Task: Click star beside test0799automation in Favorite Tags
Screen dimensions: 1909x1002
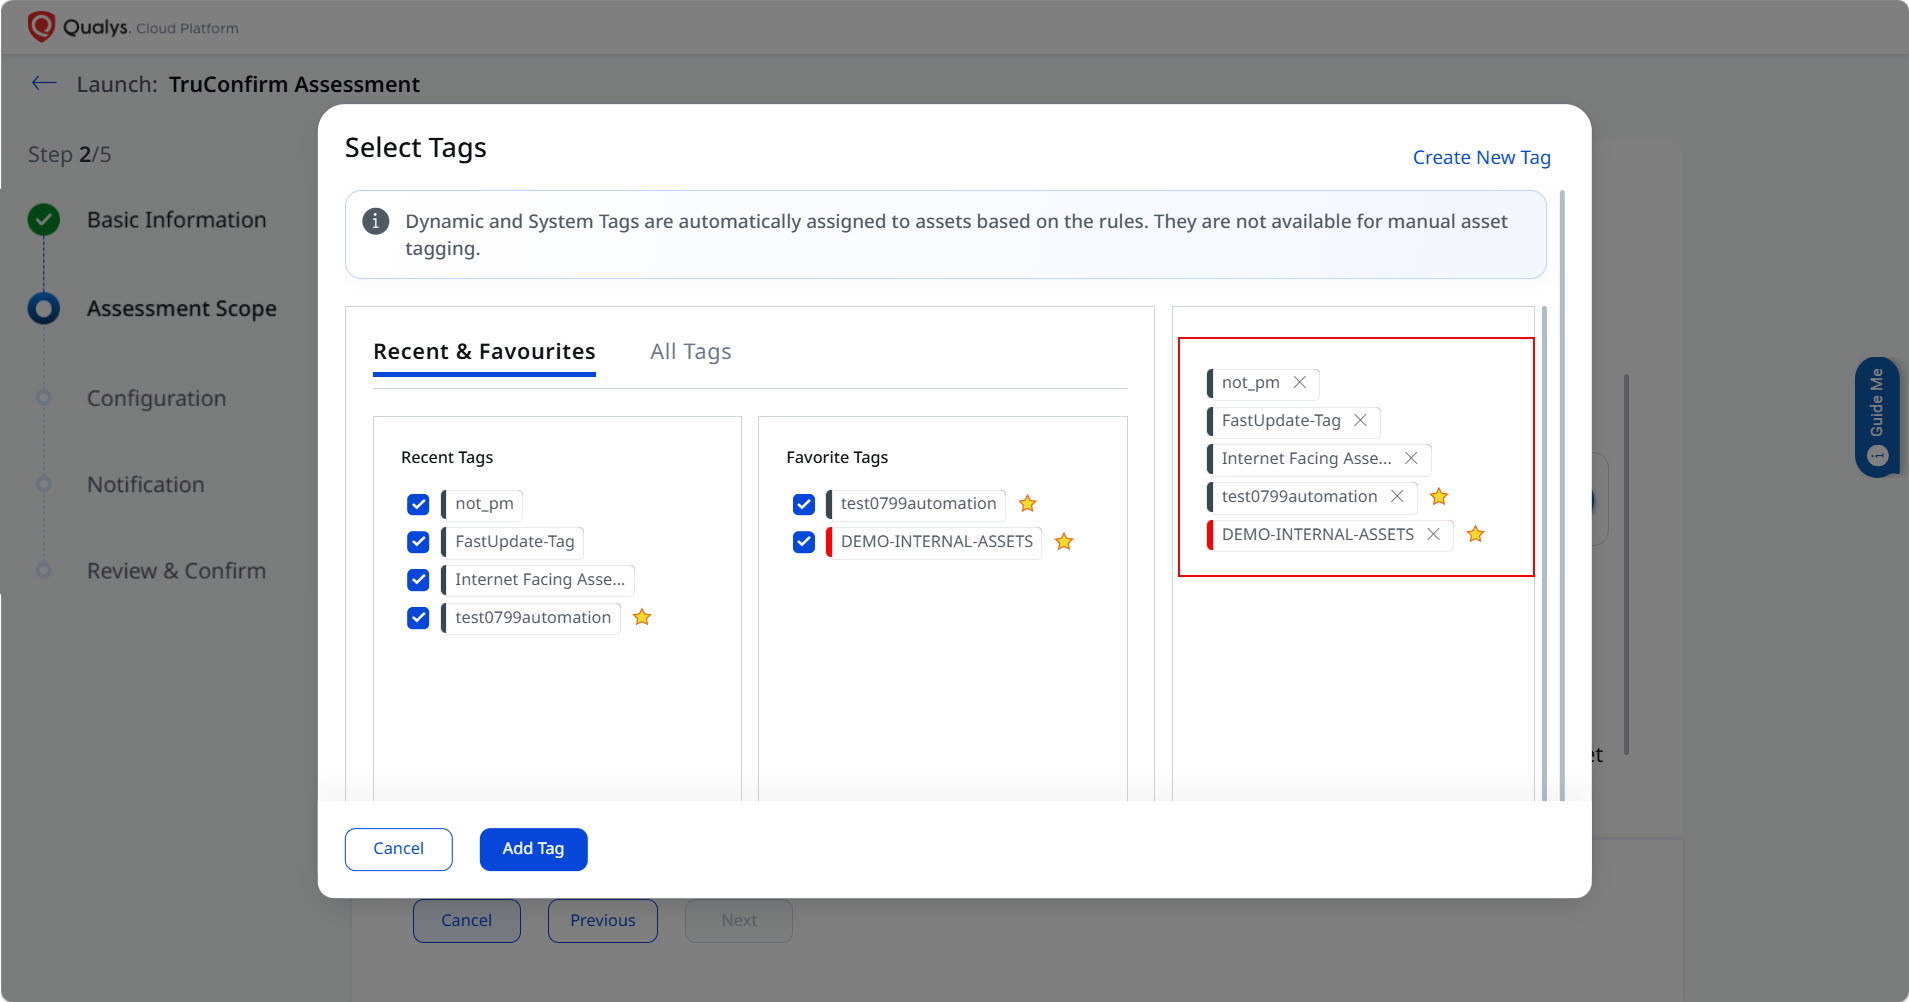Action: click(1027, 503)
